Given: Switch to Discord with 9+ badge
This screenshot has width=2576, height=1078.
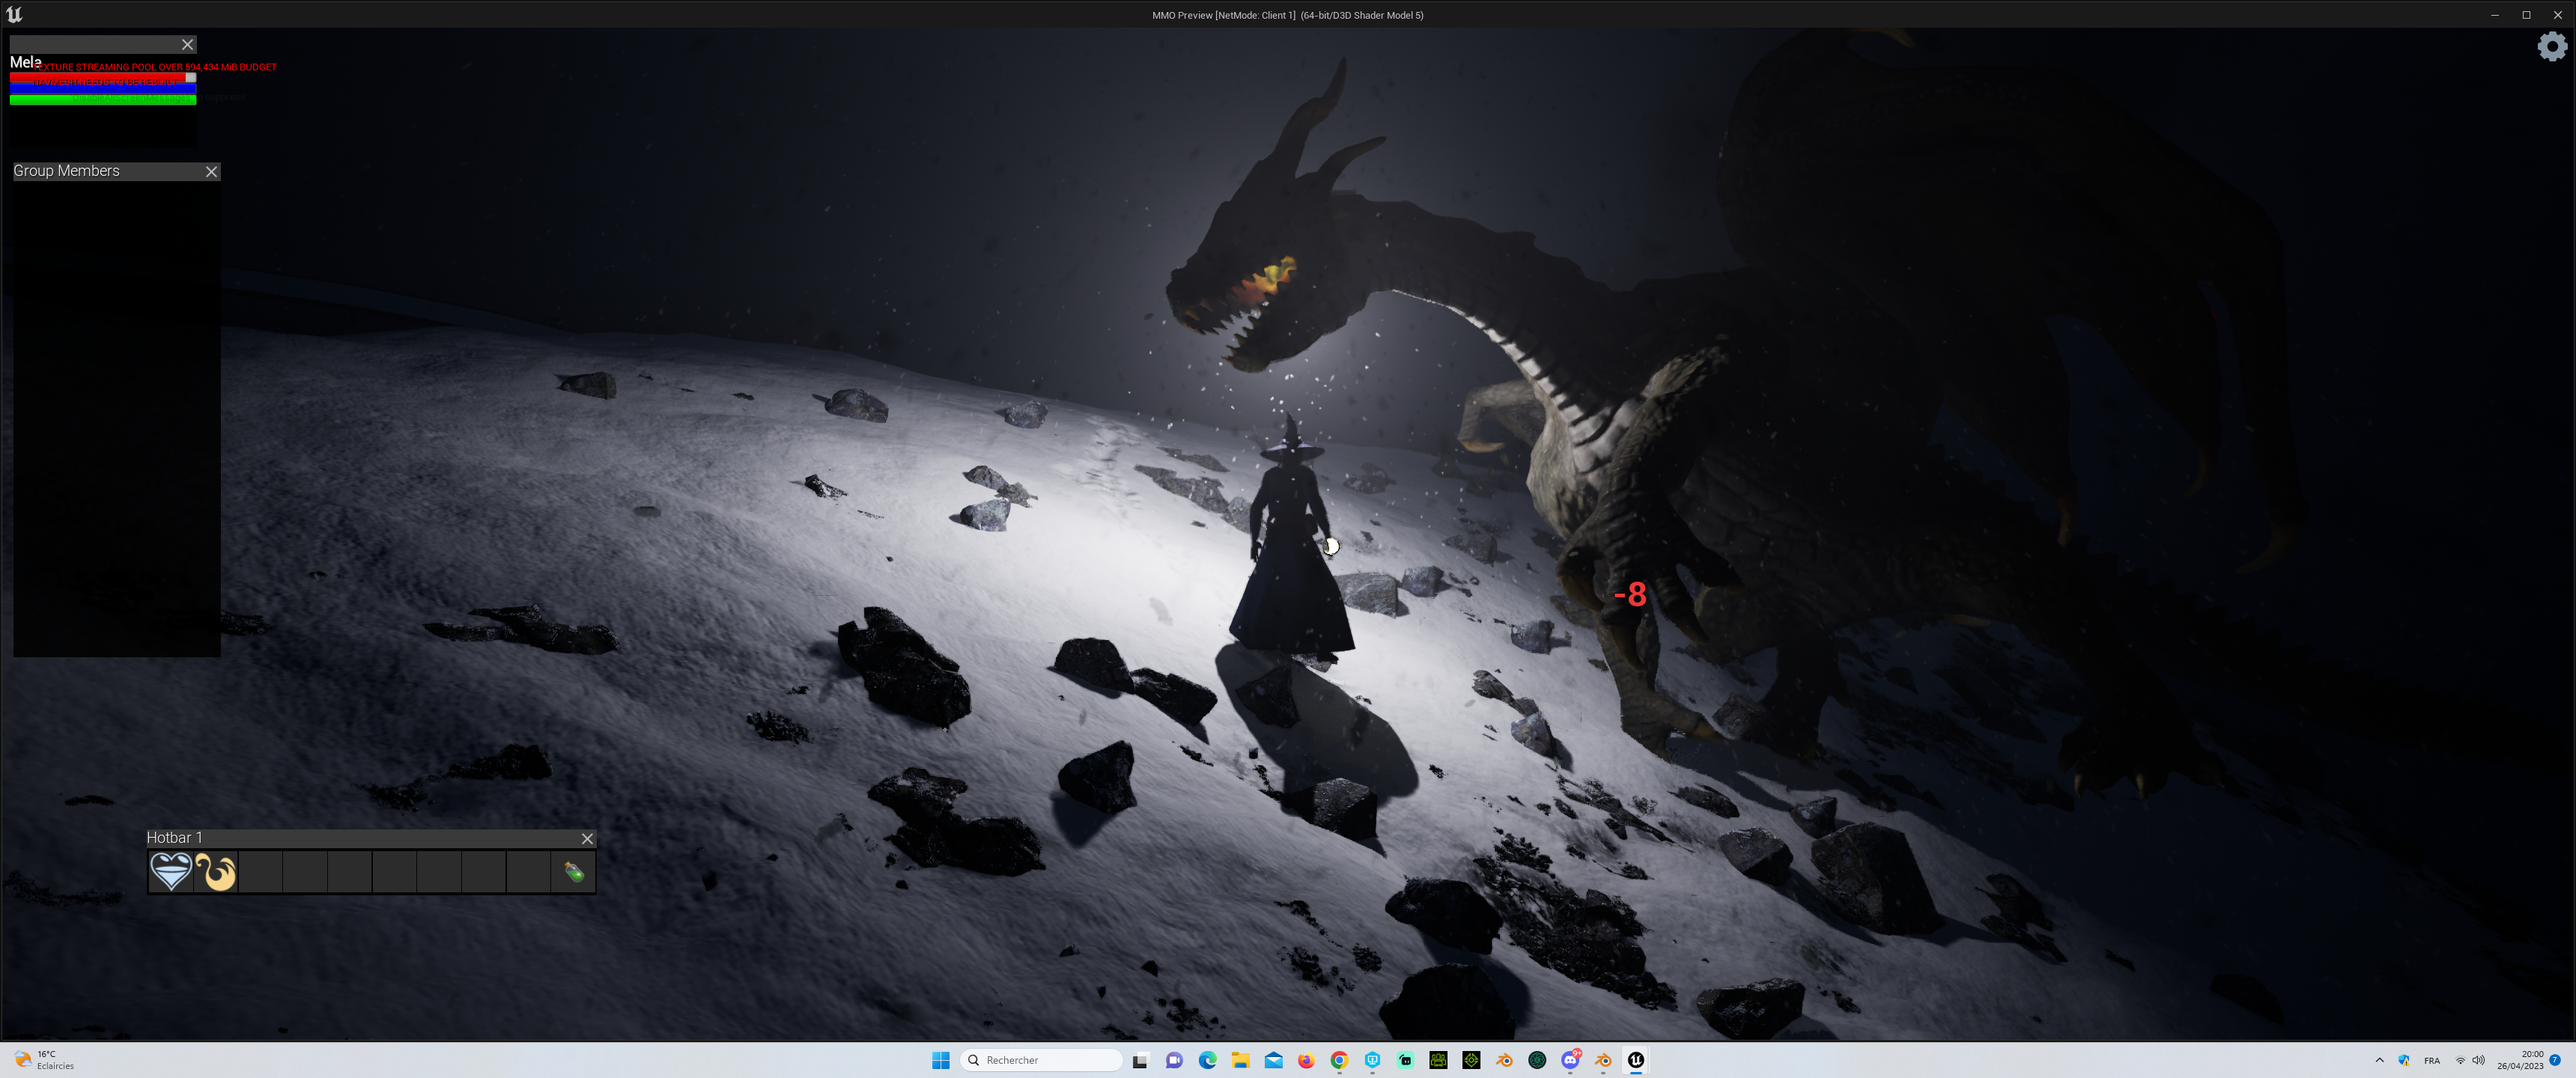Looking at the screenshot, I should (1570, 1060).
